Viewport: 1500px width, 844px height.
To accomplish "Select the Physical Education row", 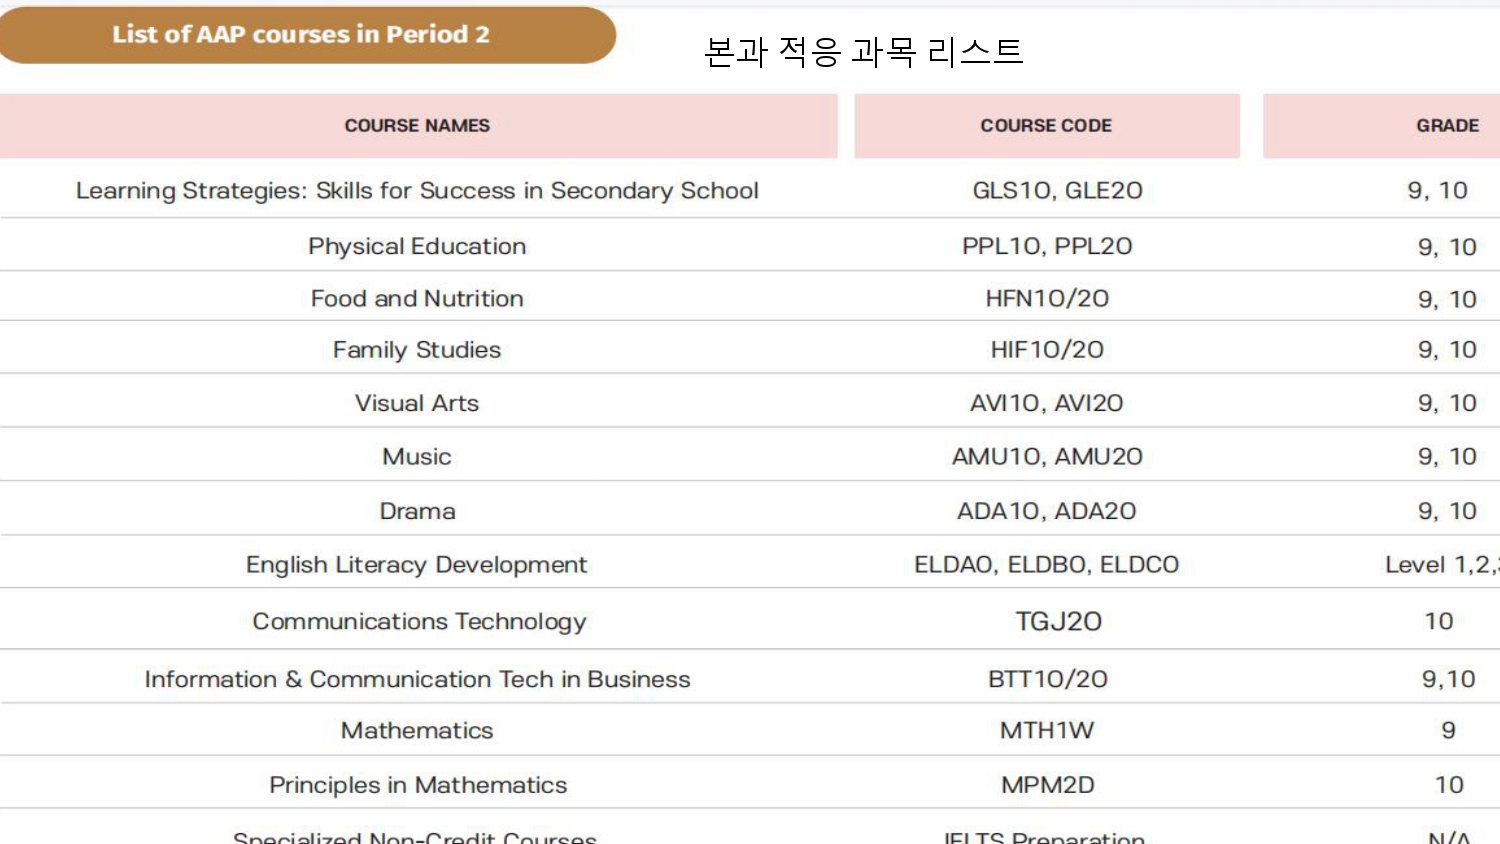I will (x=750, y=246).
